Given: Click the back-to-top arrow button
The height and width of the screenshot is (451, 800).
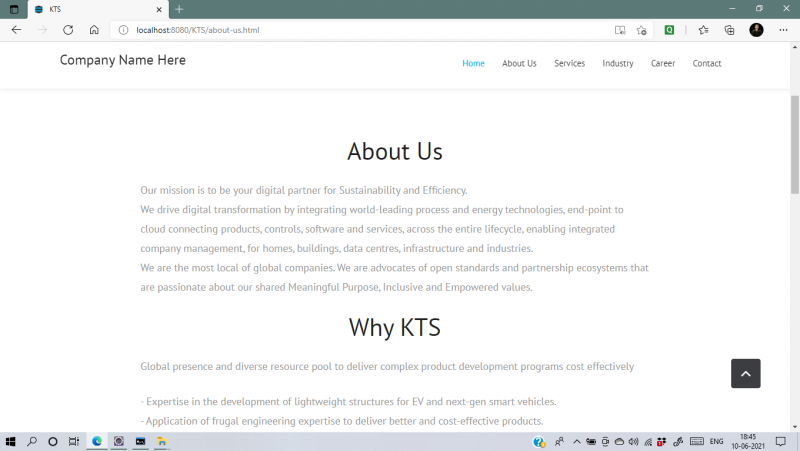Looking at the screenshot, I should pos(745,373).
